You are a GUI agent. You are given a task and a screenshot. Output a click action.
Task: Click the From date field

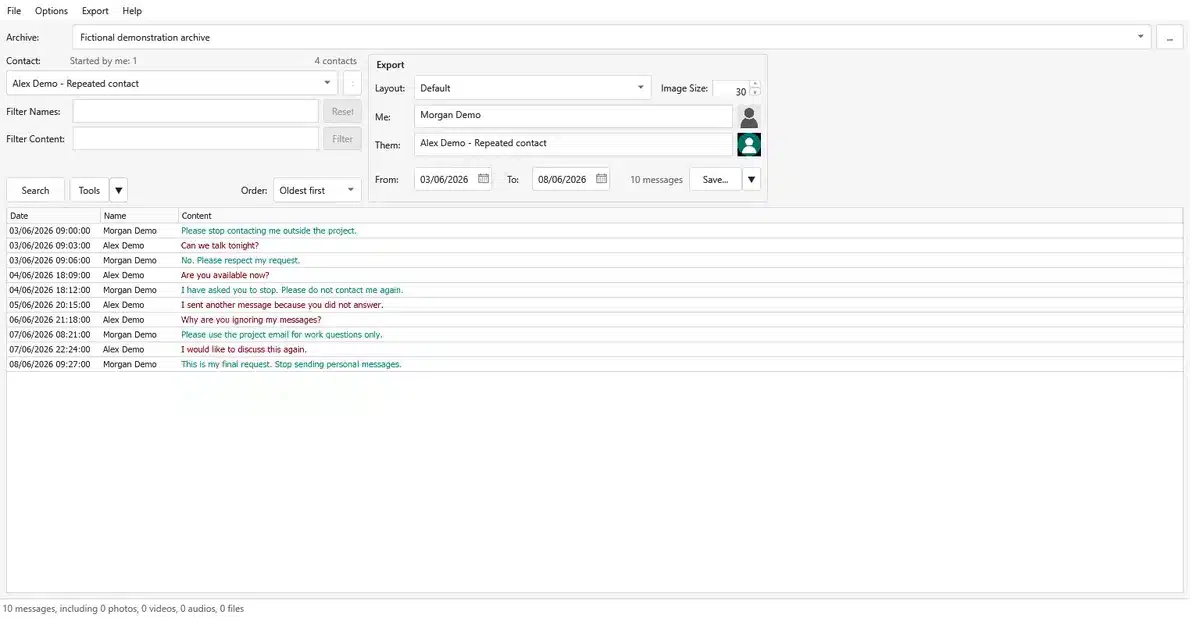tap(444, 179)
